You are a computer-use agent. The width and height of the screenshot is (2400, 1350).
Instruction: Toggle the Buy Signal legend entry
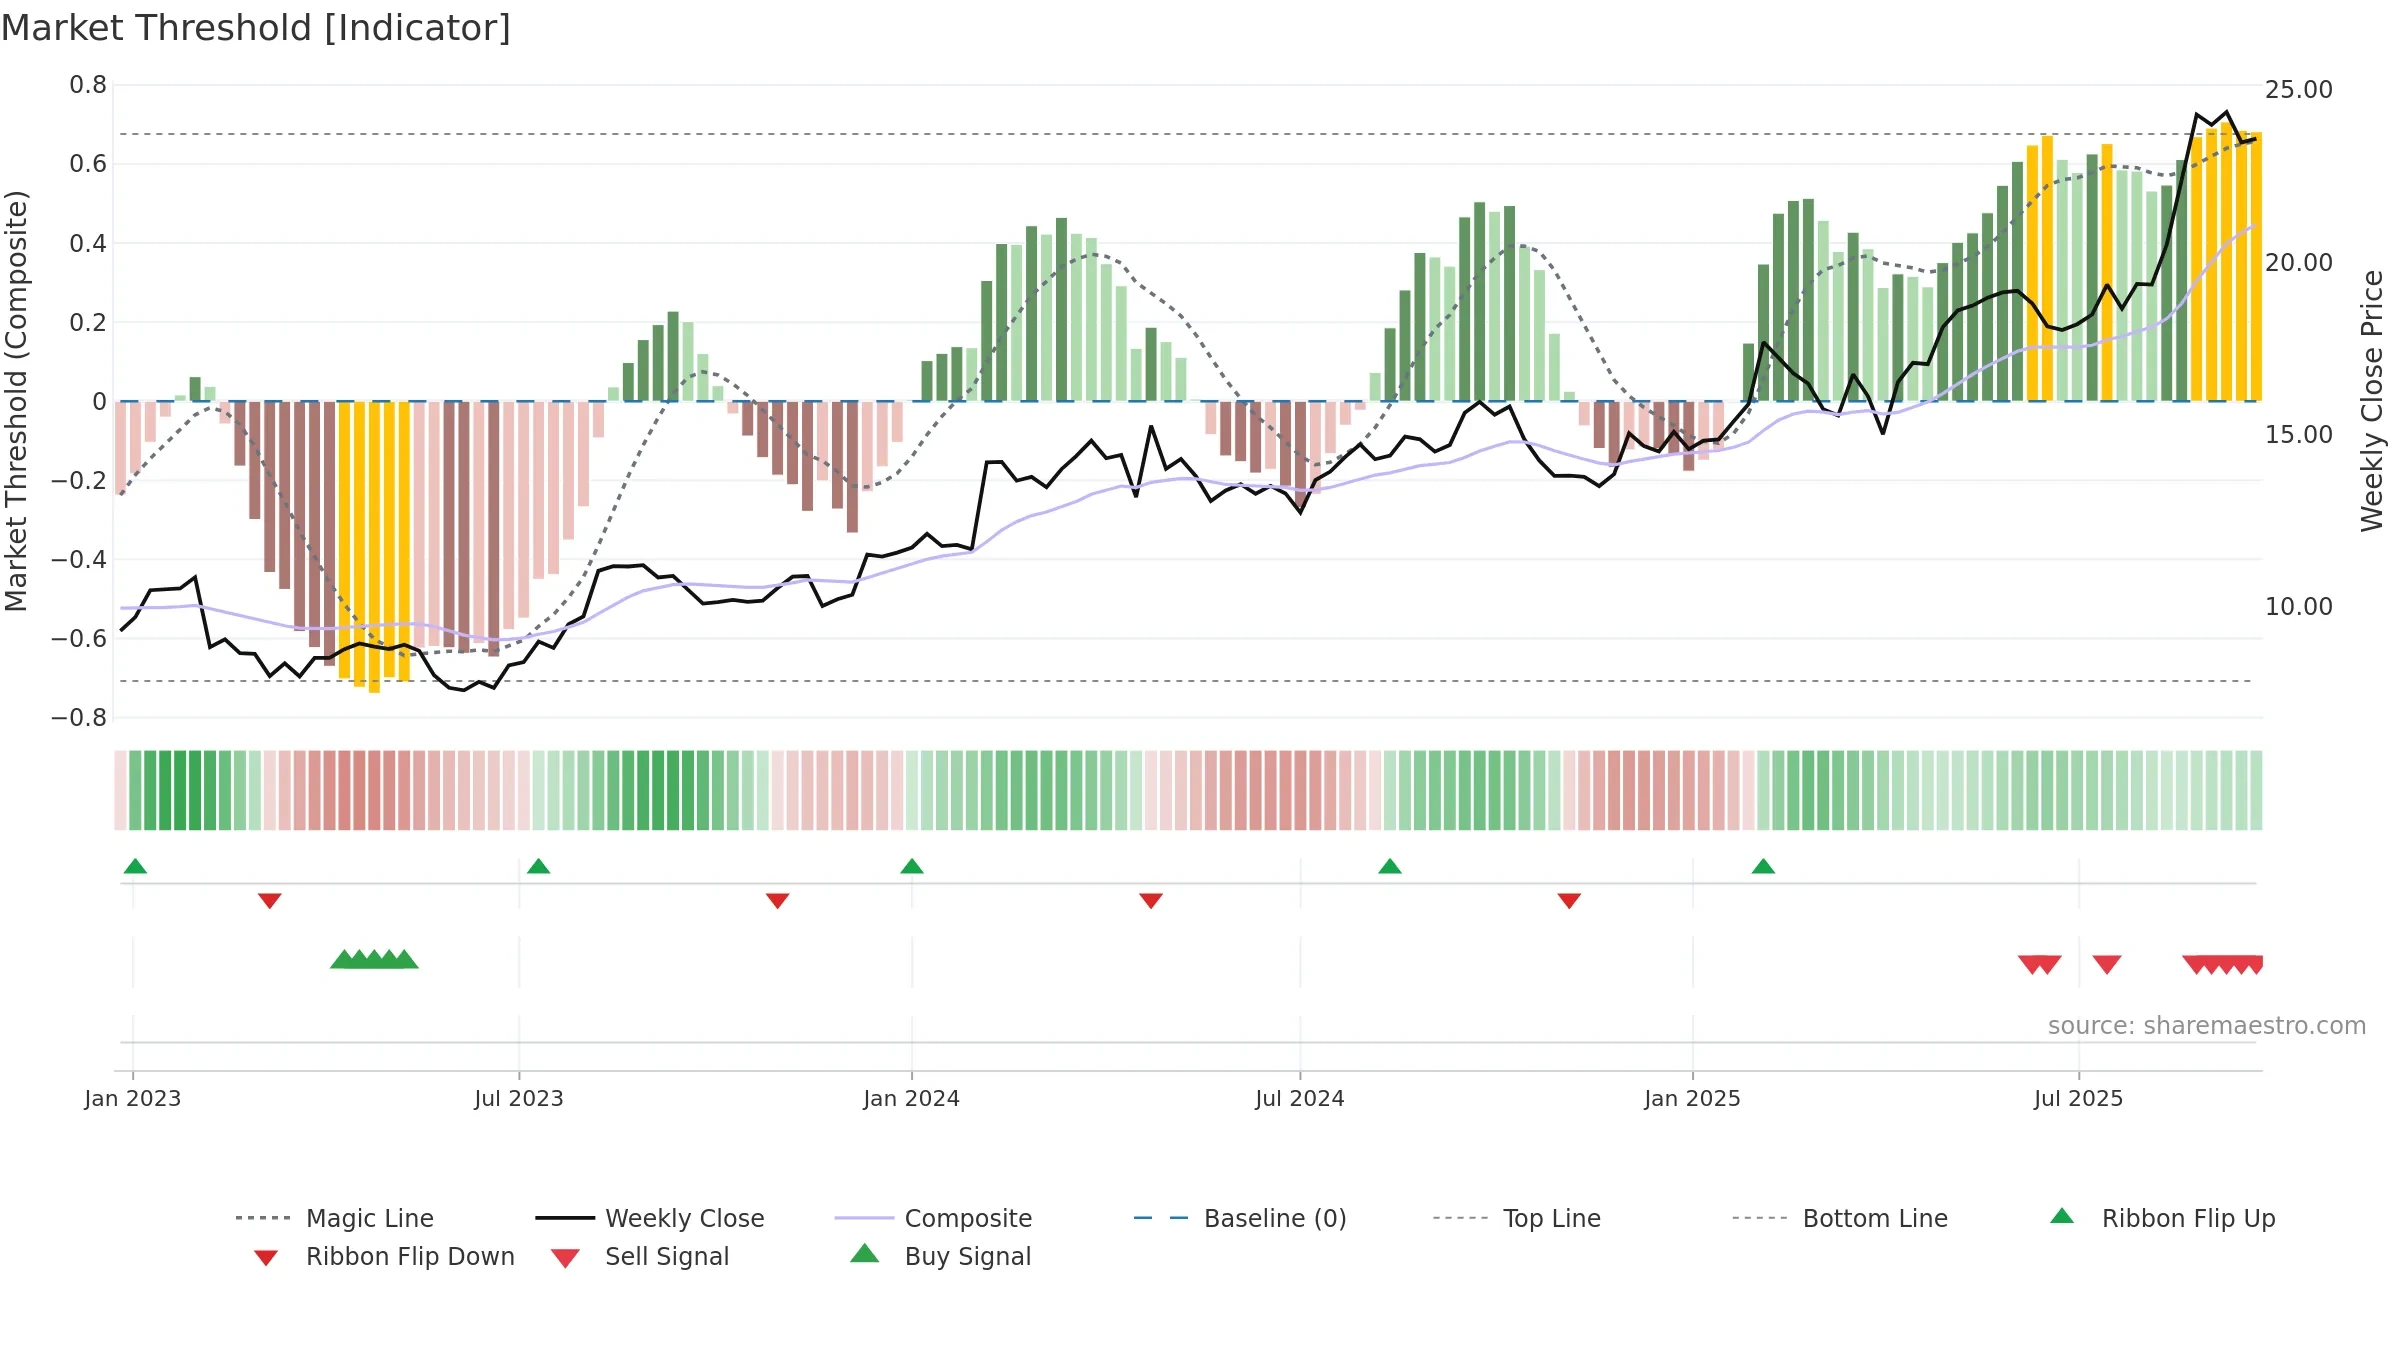coord(940,1256)
